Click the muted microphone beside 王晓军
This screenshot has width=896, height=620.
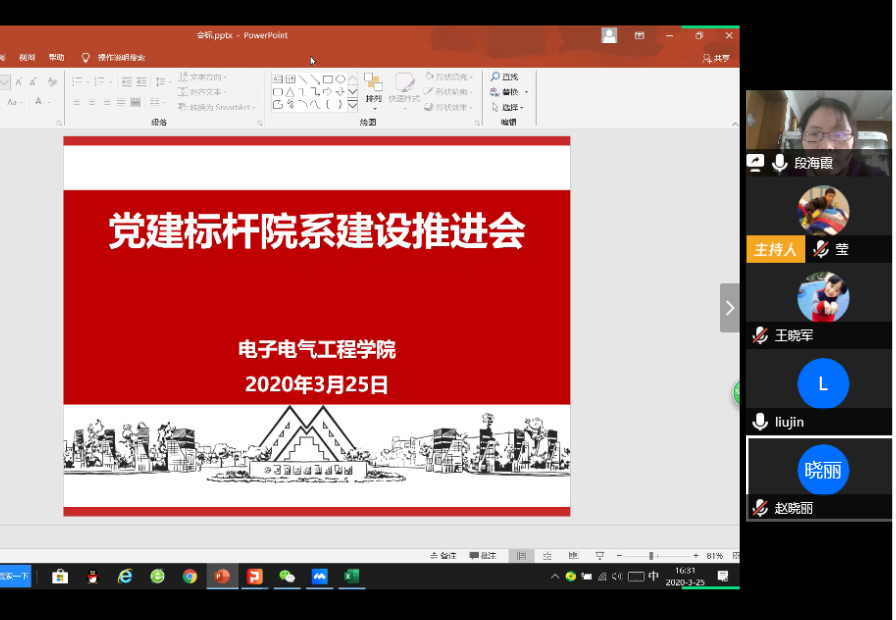tap(761, 335)
